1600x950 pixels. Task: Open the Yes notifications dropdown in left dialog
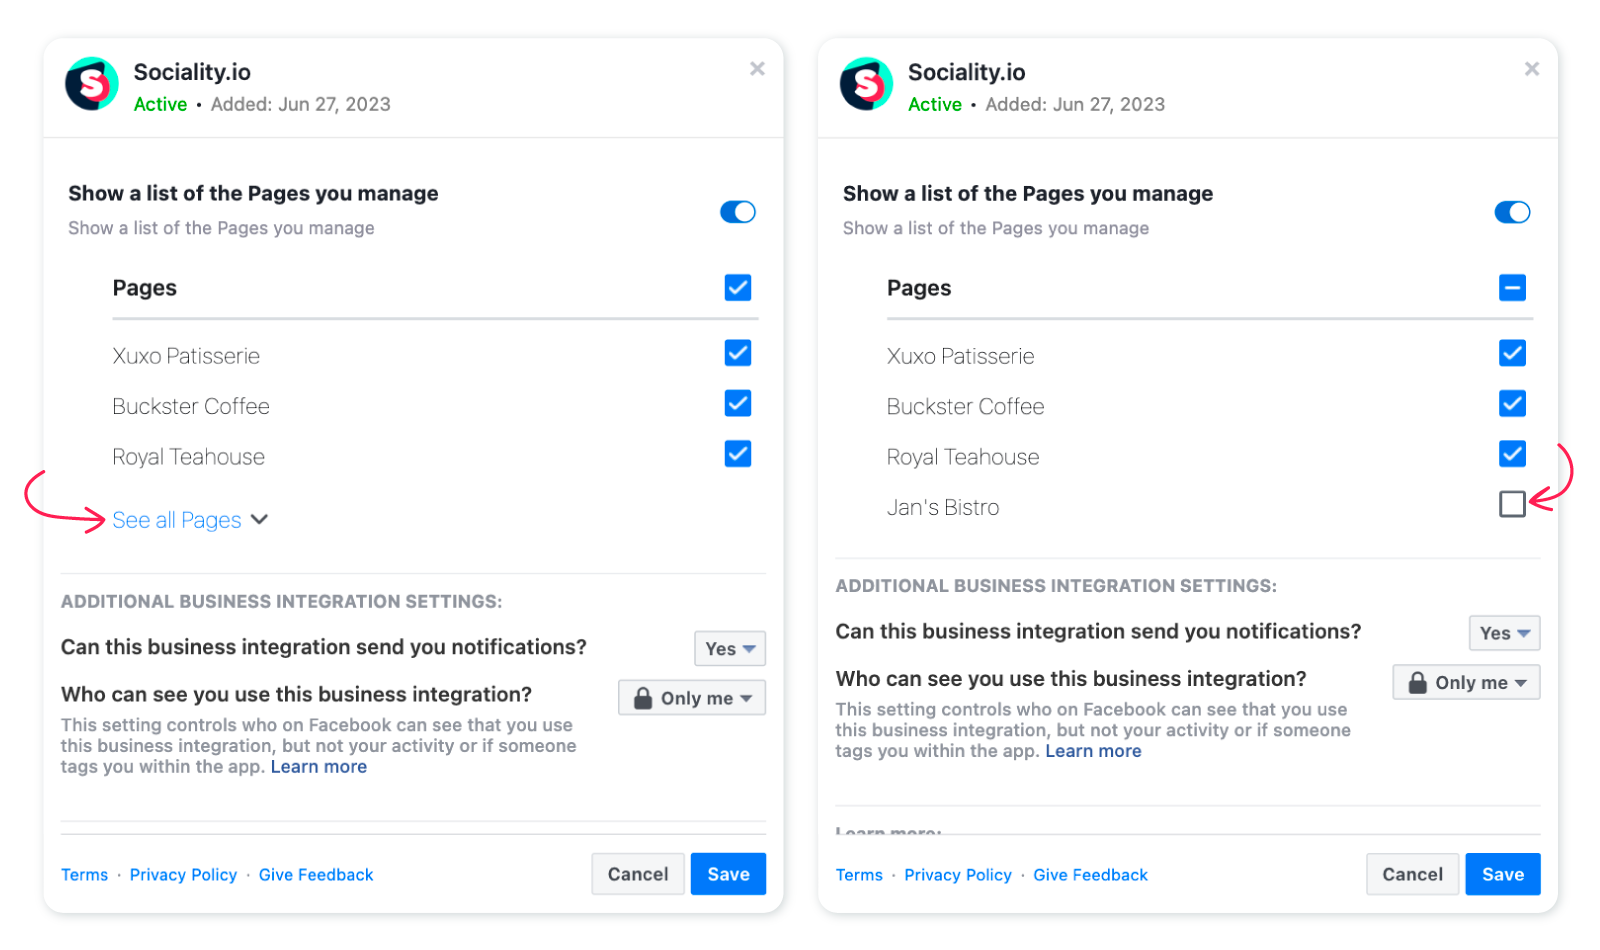coord(730,649)
